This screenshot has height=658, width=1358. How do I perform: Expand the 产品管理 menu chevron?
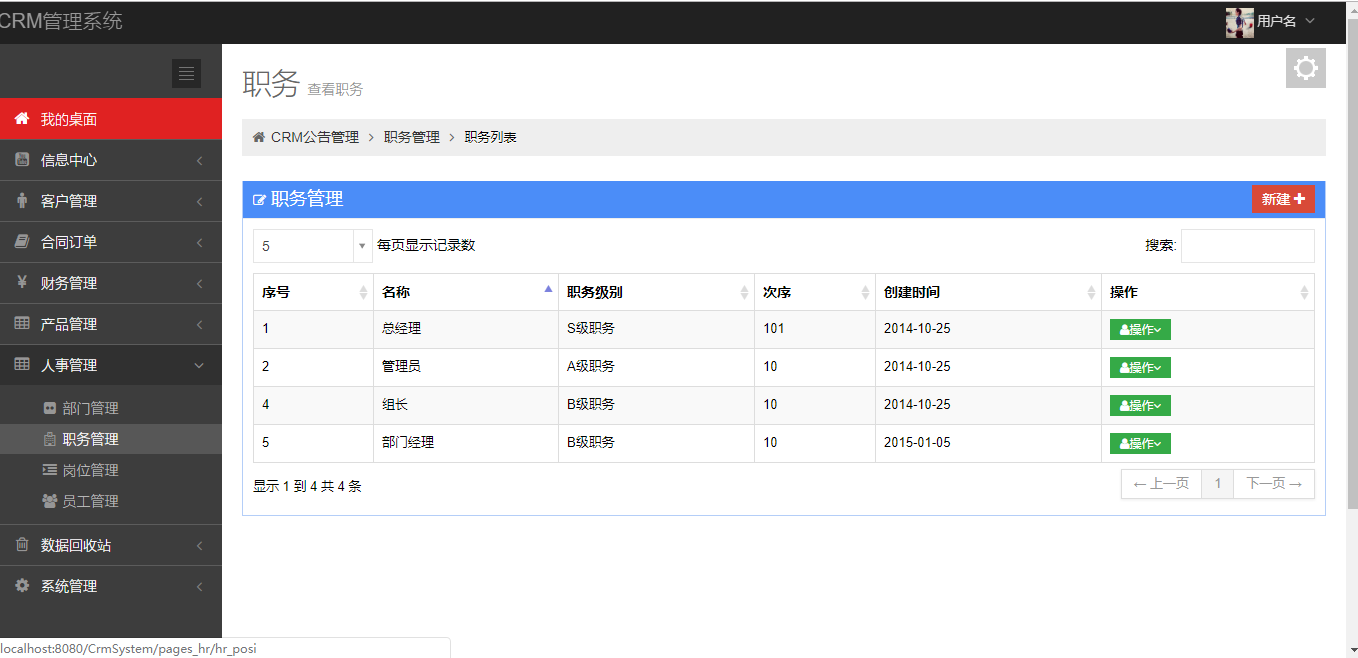199,325
